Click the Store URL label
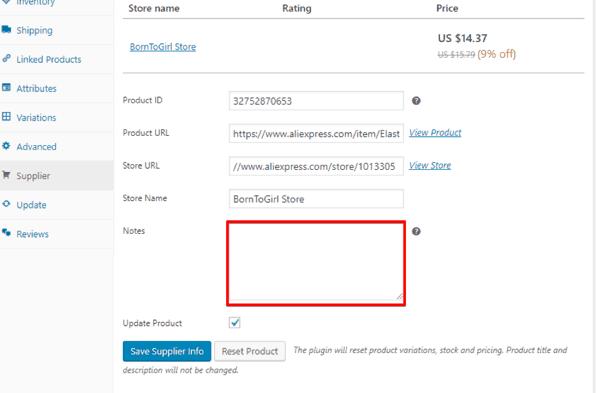The image size is (596, 393). [x=141, y=166]
